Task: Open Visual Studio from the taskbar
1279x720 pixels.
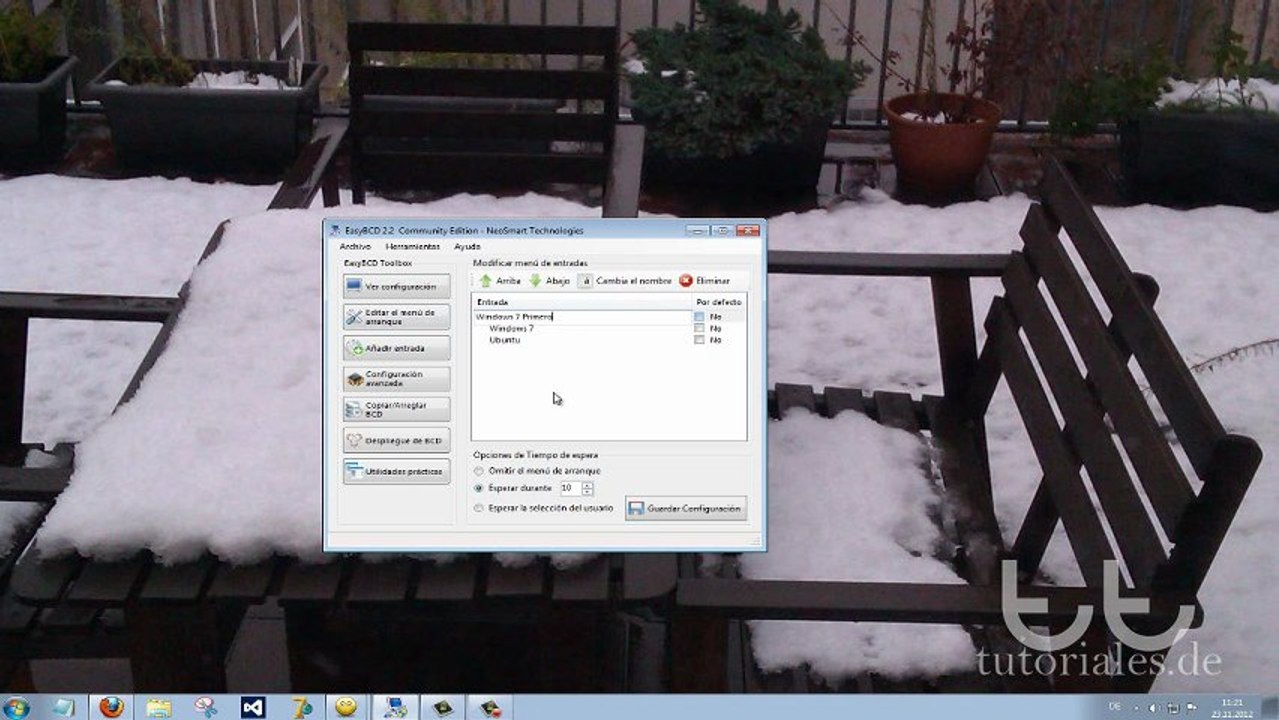Action: coord(252,707)
